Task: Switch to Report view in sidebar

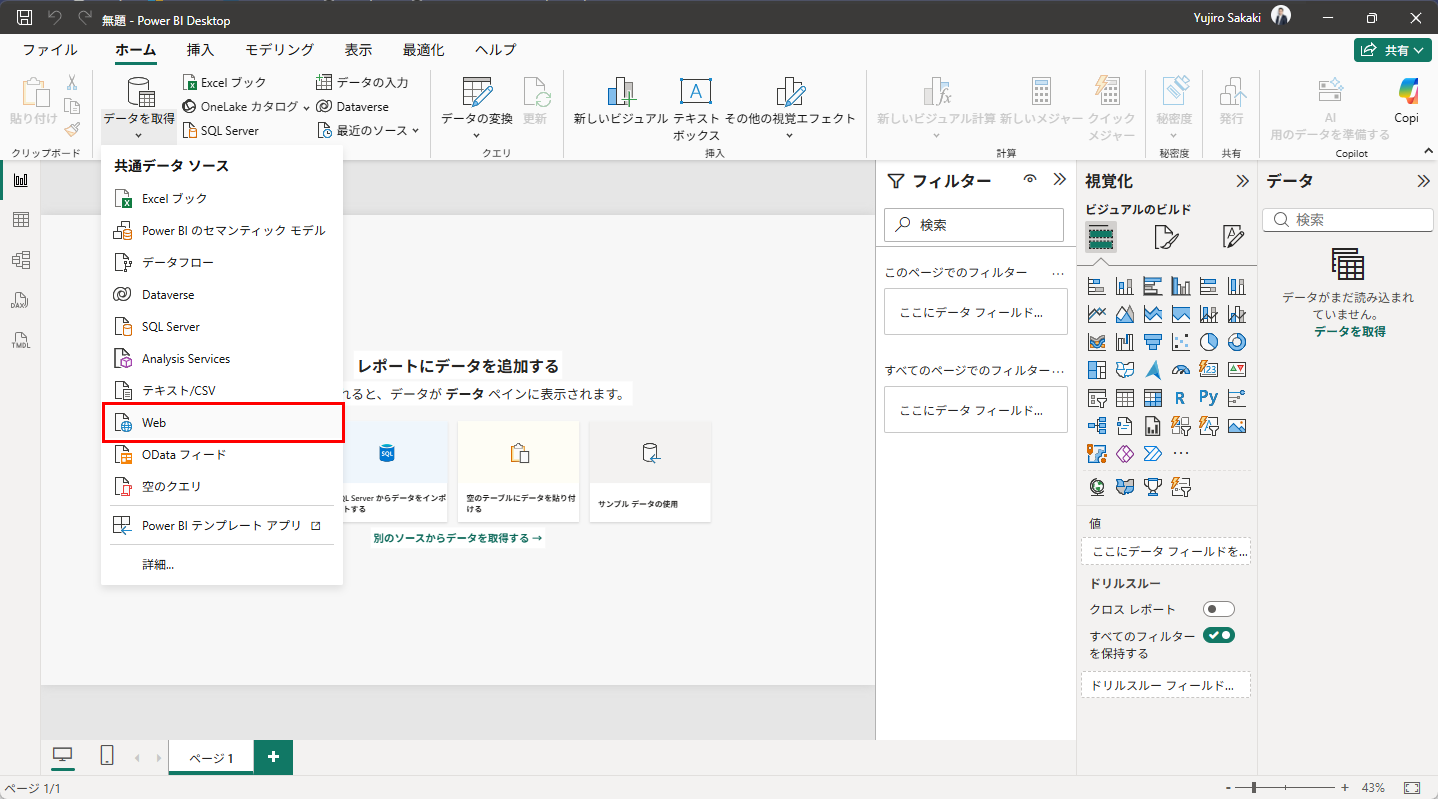Action: click(20, 180)
